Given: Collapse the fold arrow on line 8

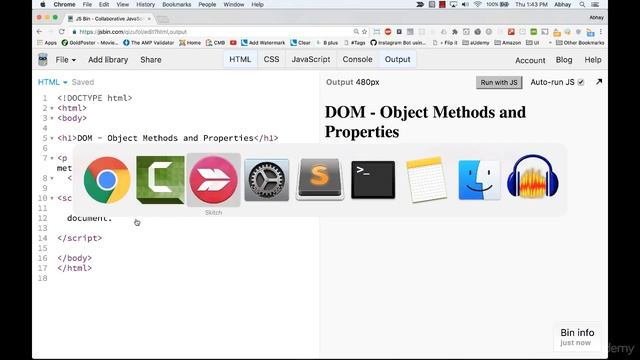Looking at the screenshot, I should 52,178.
